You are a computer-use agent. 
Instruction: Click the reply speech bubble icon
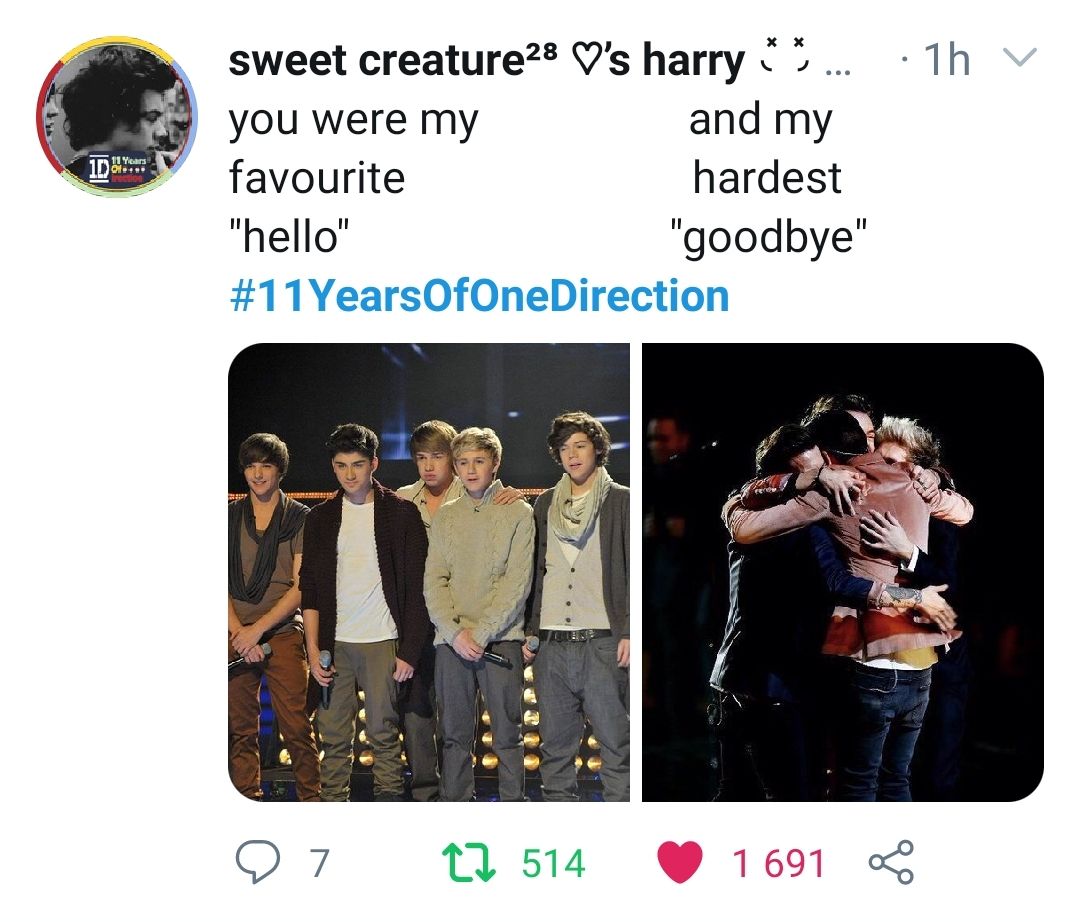point(258,862)
